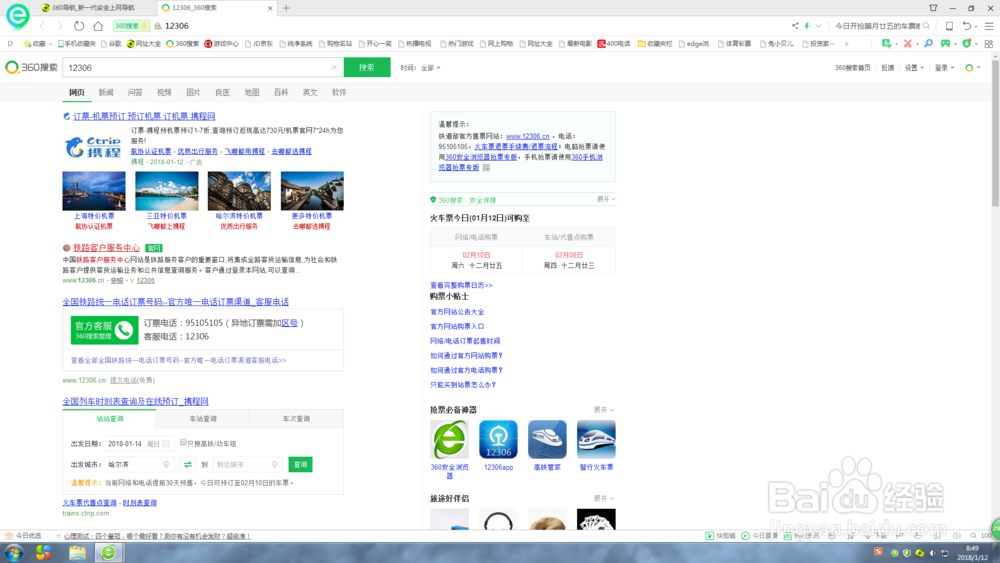Click the undo closed tab arrow icon
Viewport: 1000px width, 563px height.
[x=967, y=26]
